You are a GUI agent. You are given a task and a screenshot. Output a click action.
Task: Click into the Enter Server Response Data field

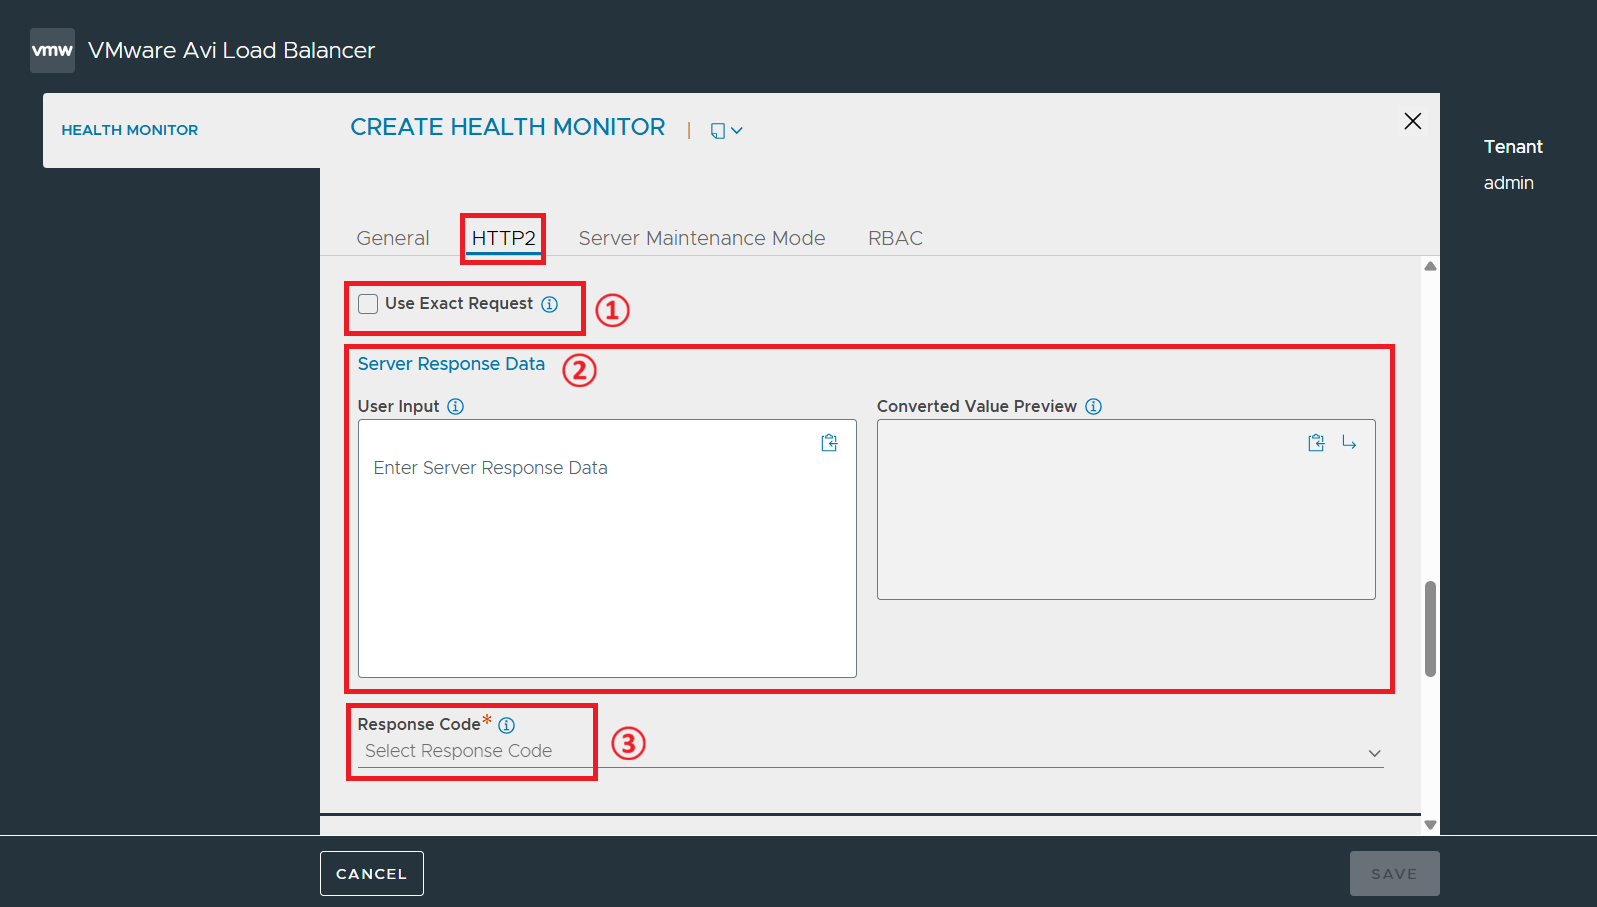(607, 549)
